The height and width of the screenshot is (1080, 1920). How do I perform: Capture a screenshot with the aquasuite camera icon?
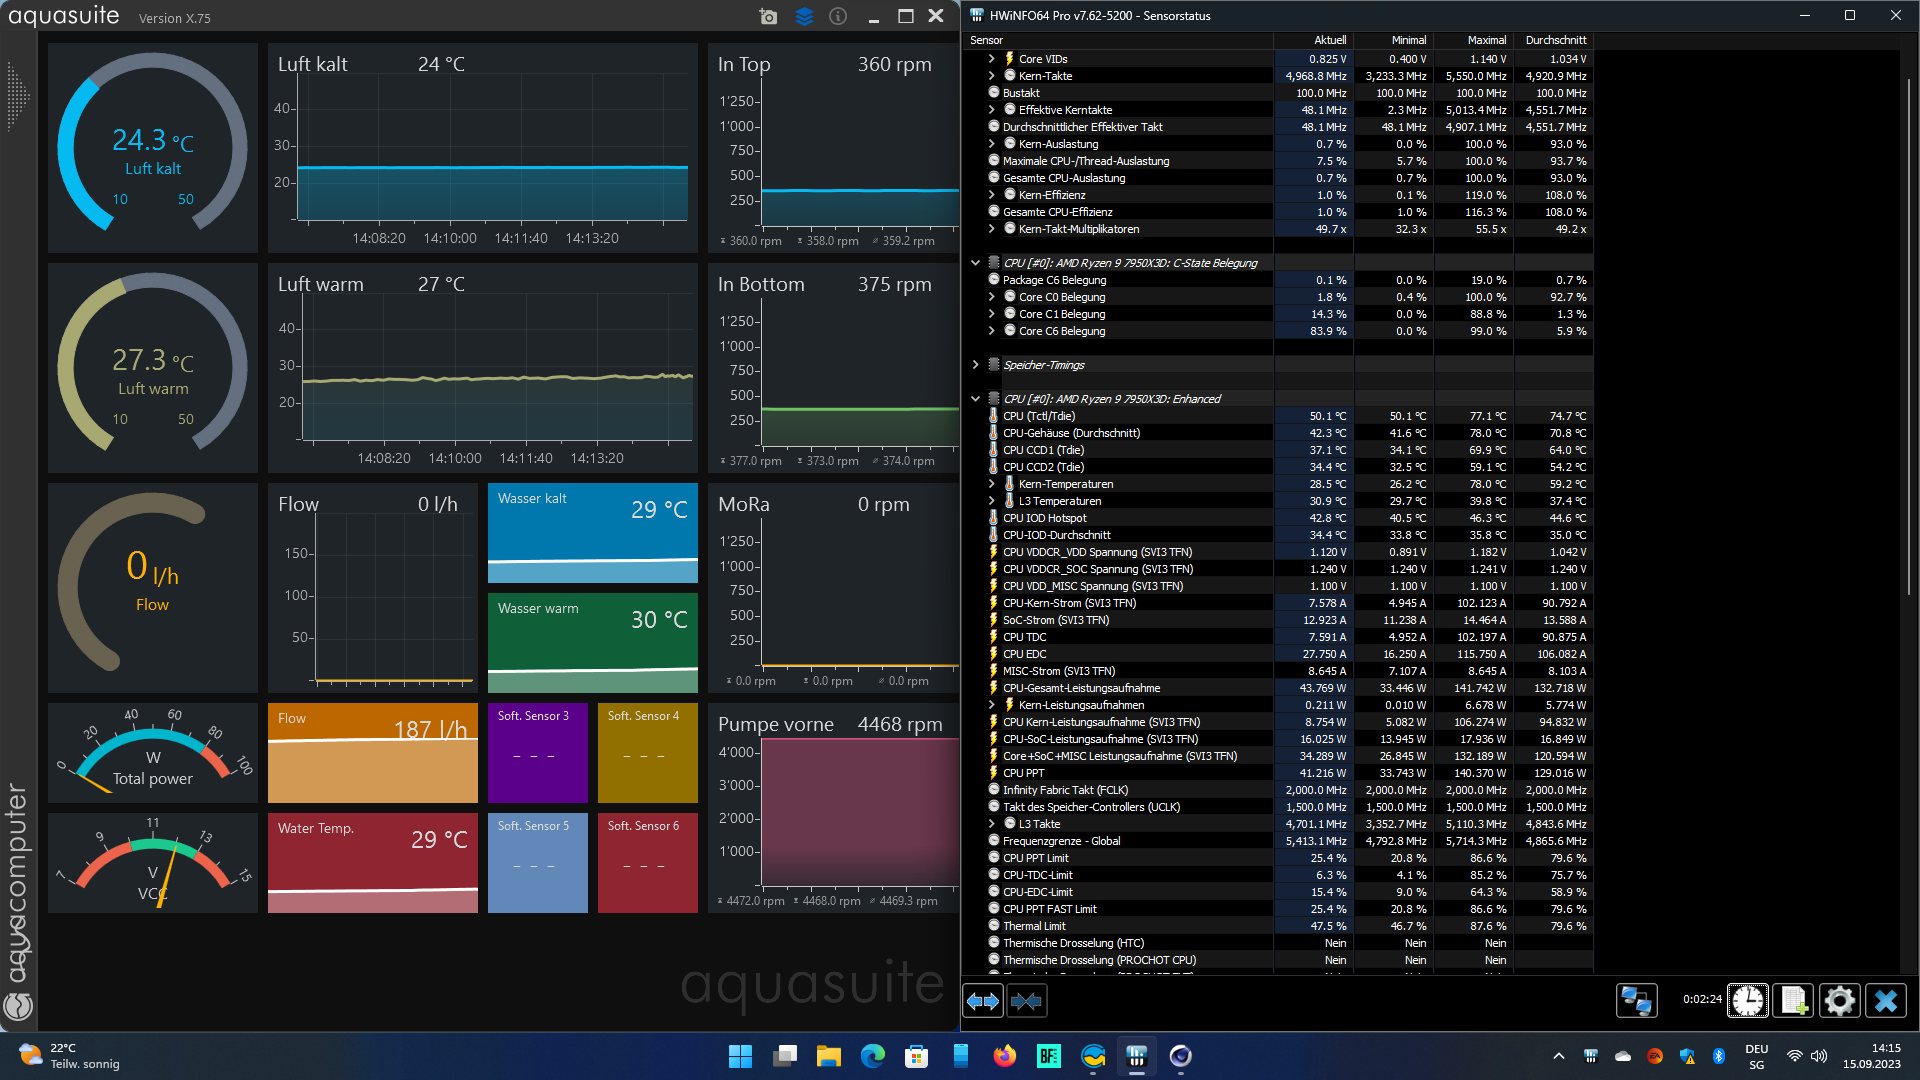(769, 16)
